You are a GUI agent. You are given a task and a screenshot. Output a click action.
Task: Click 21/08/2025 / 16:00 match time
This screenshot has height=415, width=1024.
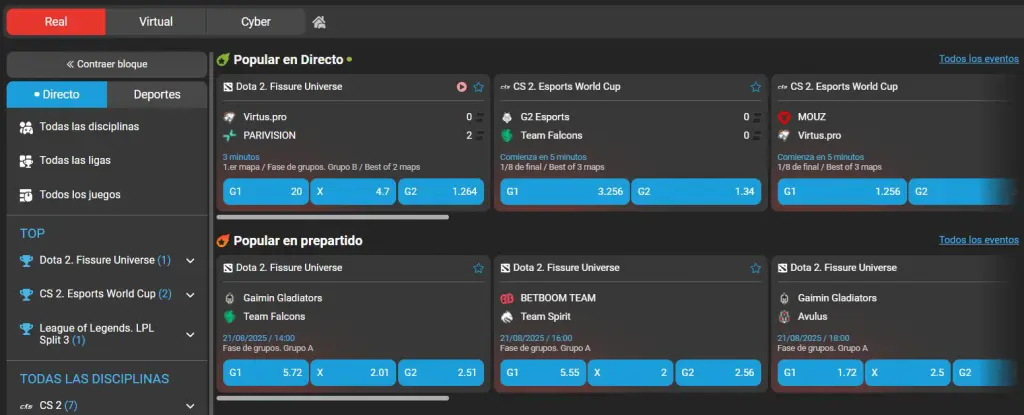click(x=536, y=339)
